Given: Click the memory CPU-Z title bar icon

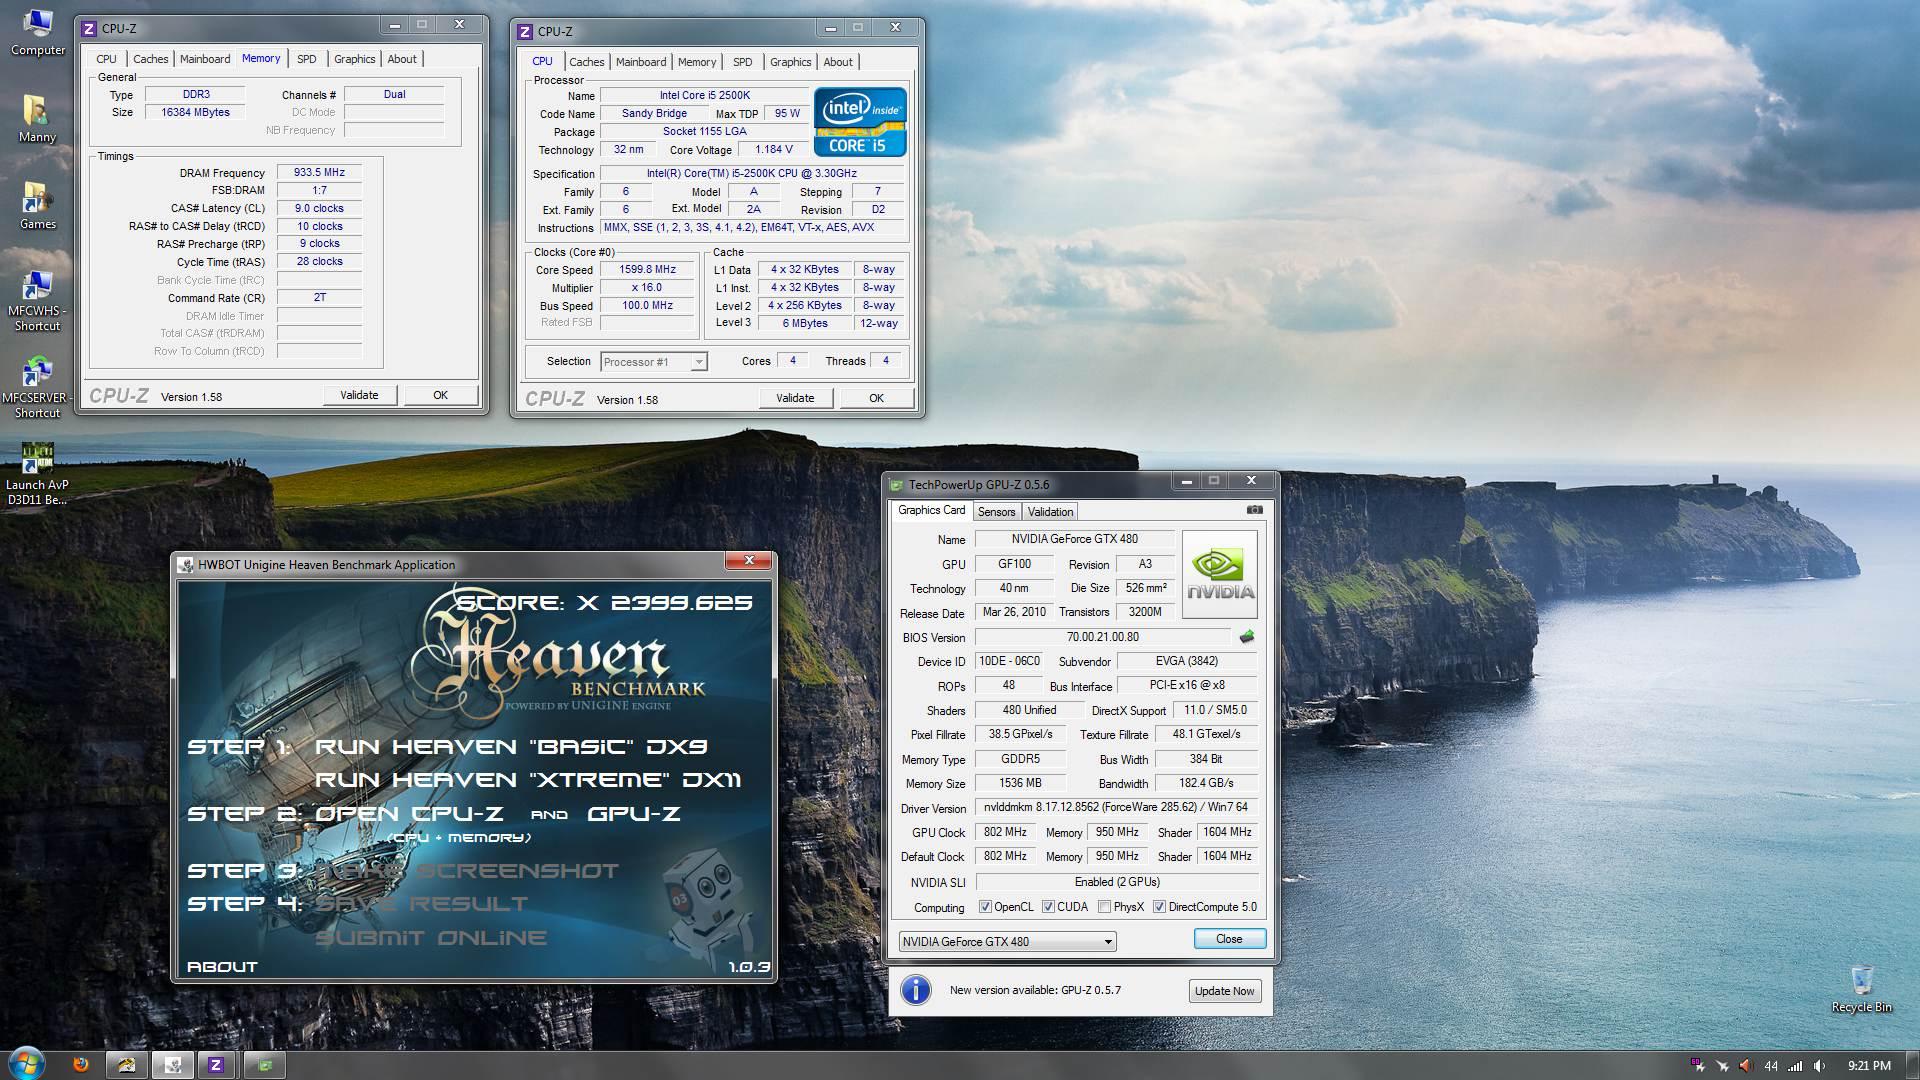Looking at the screenshot, I should point(89,28).
